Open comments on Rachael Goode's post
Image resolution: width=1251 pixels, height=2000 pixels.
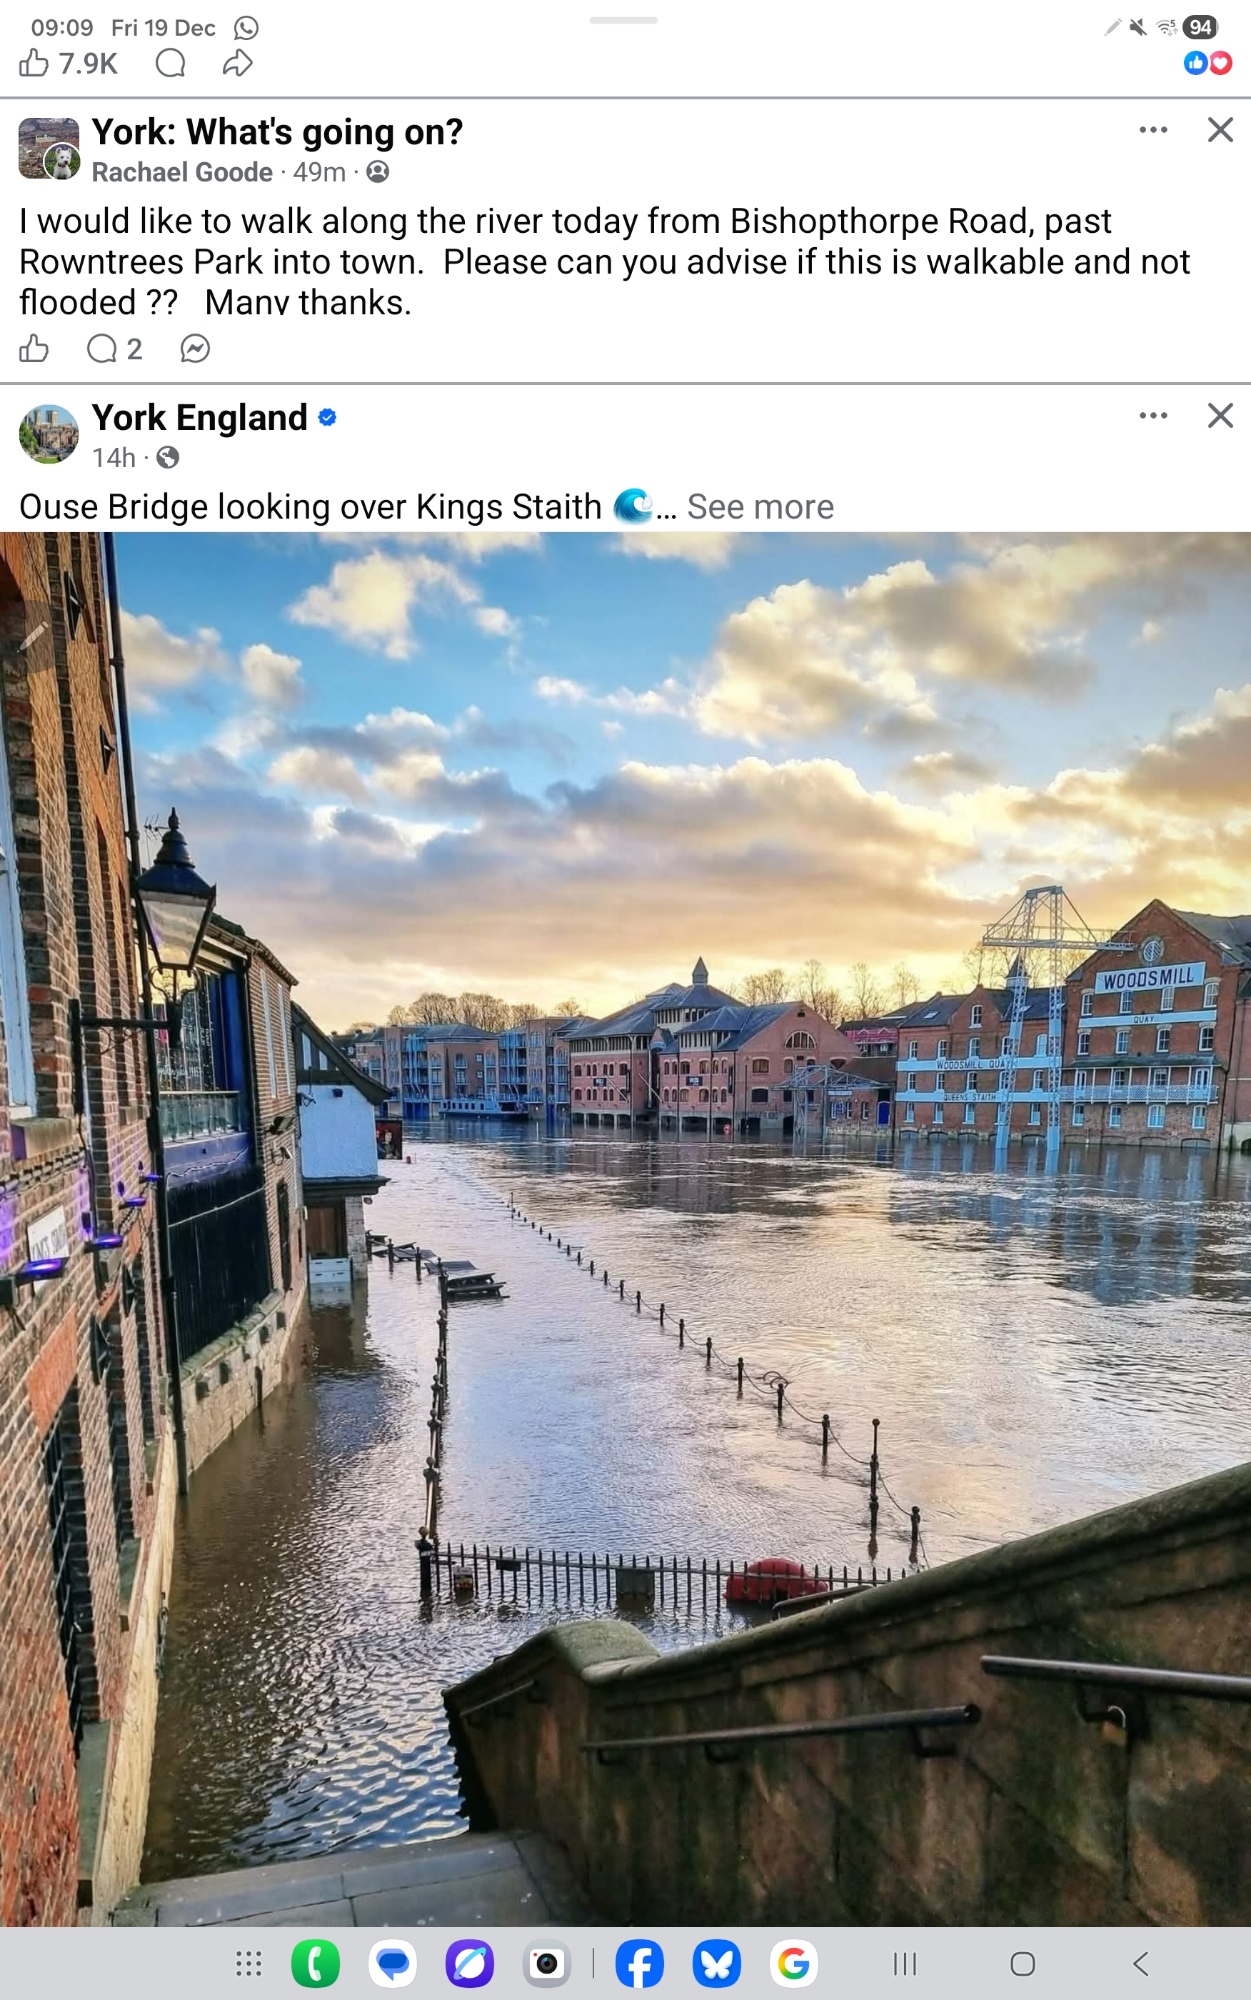[x=113, y=348]
